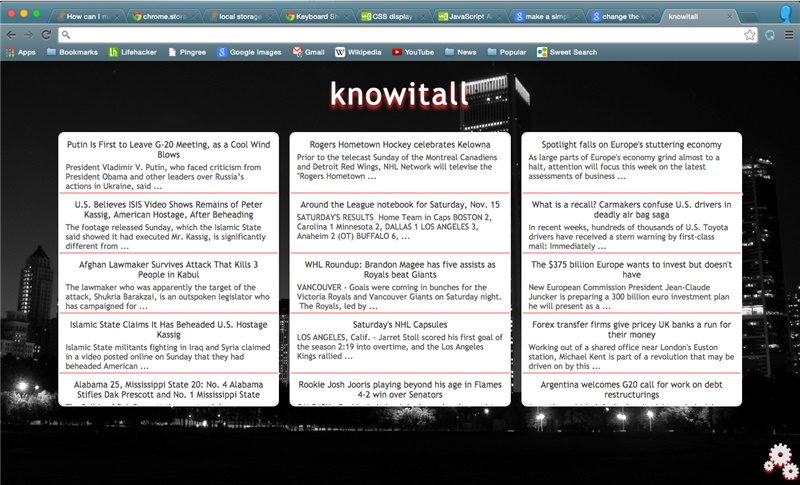Open Sweet Search bookmark

(567, 52)
